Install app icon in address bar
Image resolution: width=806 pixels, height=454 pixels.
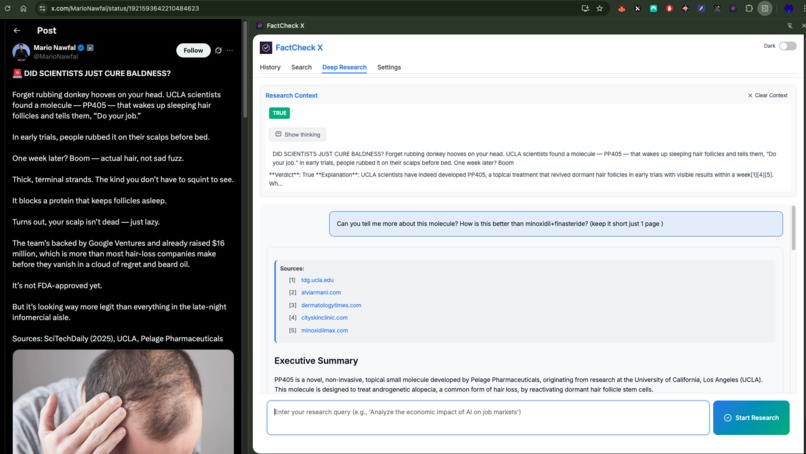click(585, 8)
